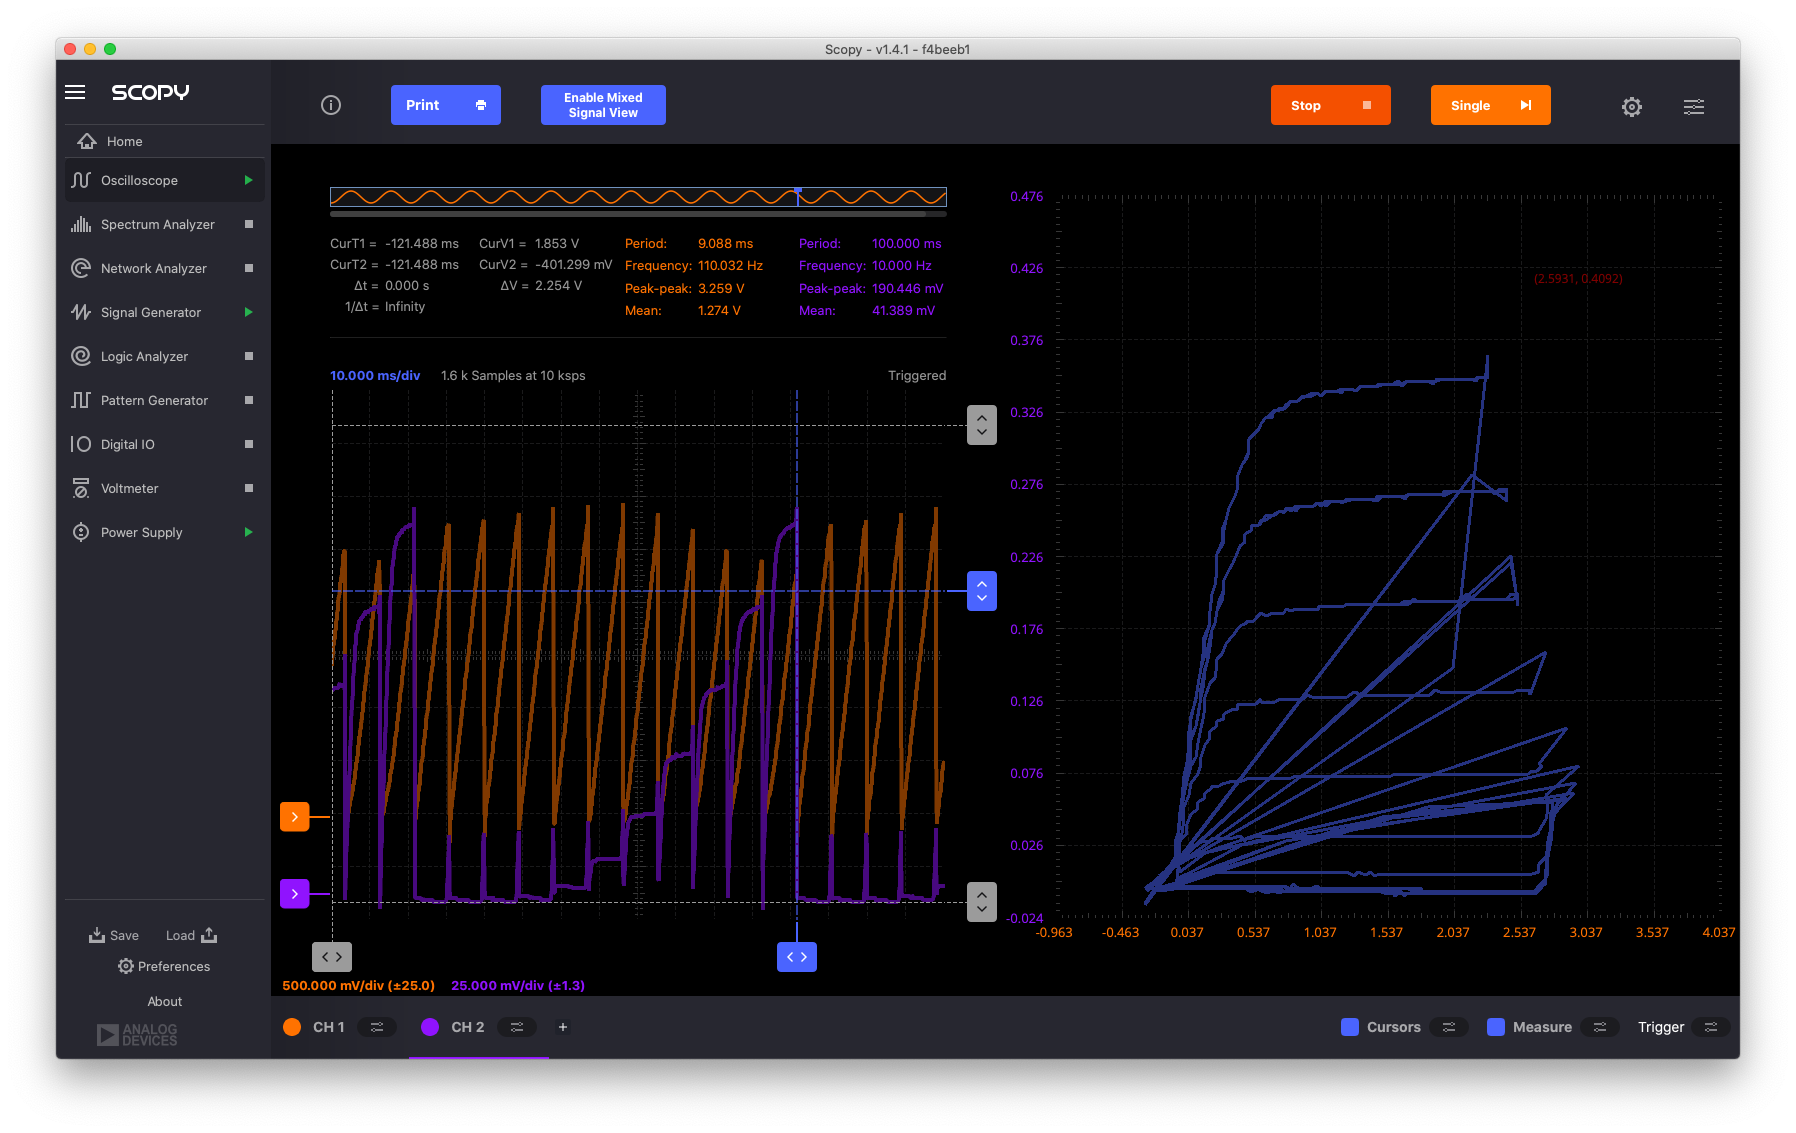Image resolution: width=1796 pixels, height=1133 pixels.
Task: Open CH 1 settings menu
Action: point(377,1027)
